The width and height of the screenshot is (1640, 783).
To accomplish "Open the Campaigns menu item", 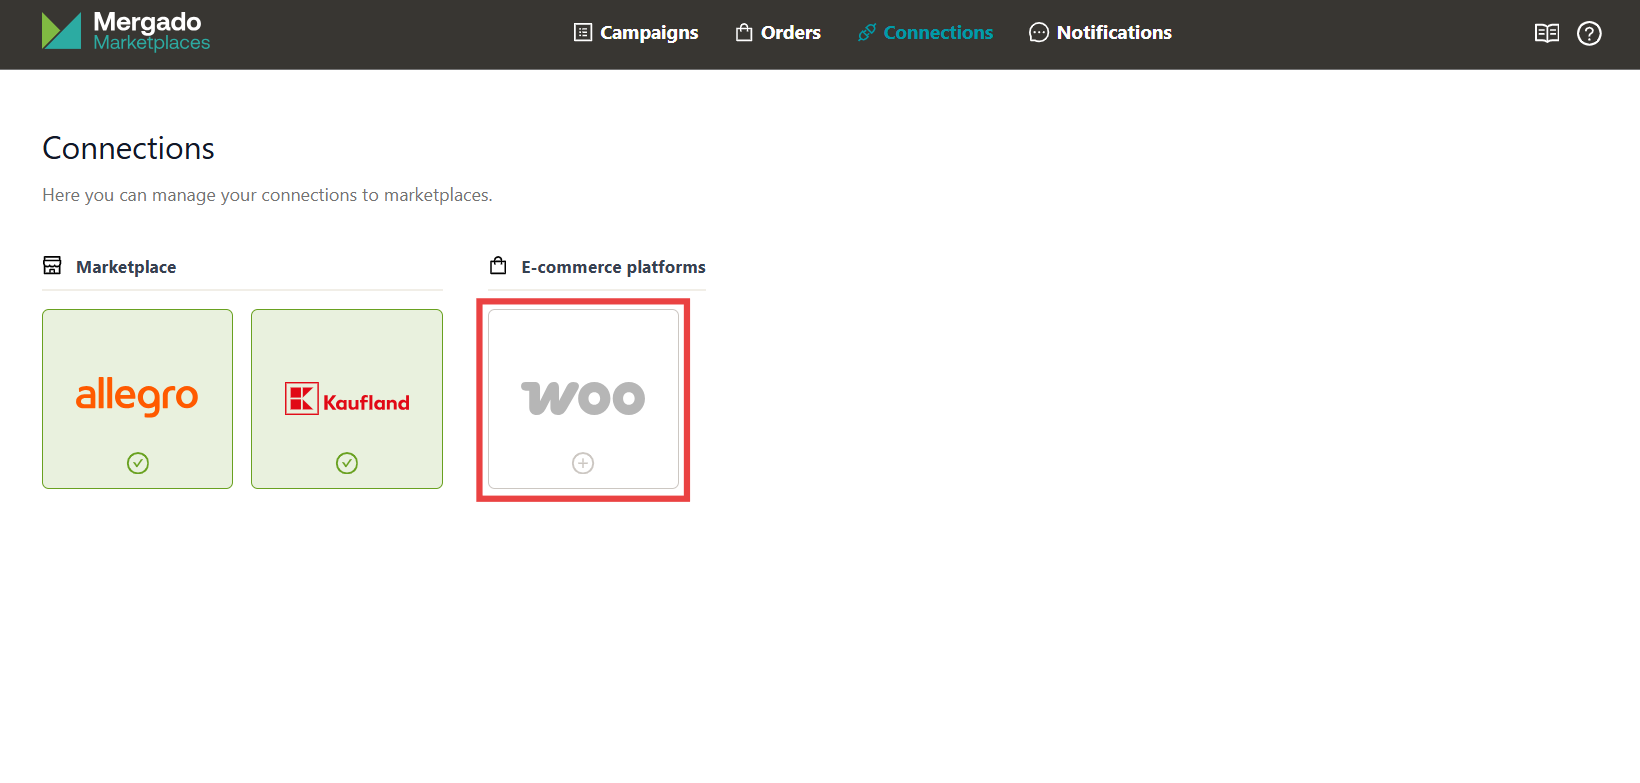I will 636,33.
